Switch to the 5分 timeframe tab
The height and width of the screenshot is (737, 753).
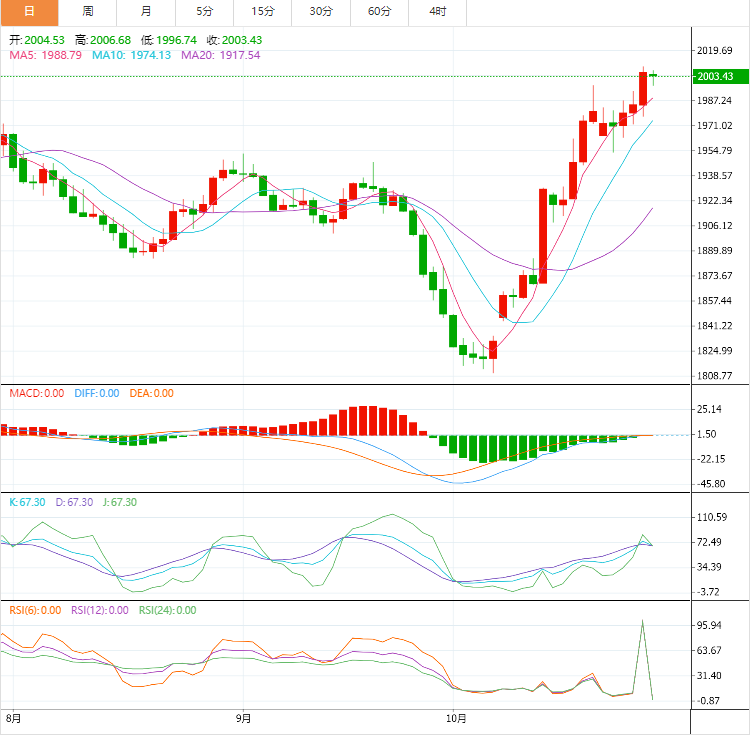pyautogui.click(x=204, y=11)
